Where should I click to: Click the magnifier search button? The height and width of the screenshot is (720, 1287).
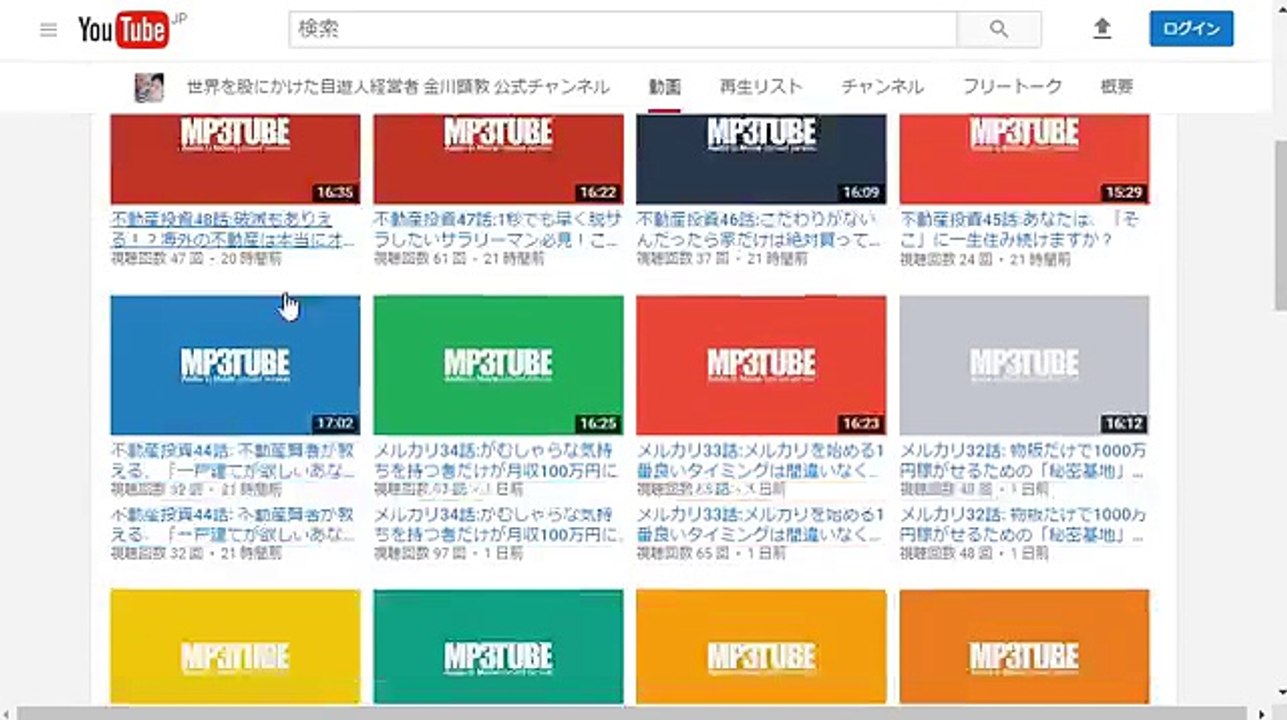pyautogui.click(x=998, y=30)
